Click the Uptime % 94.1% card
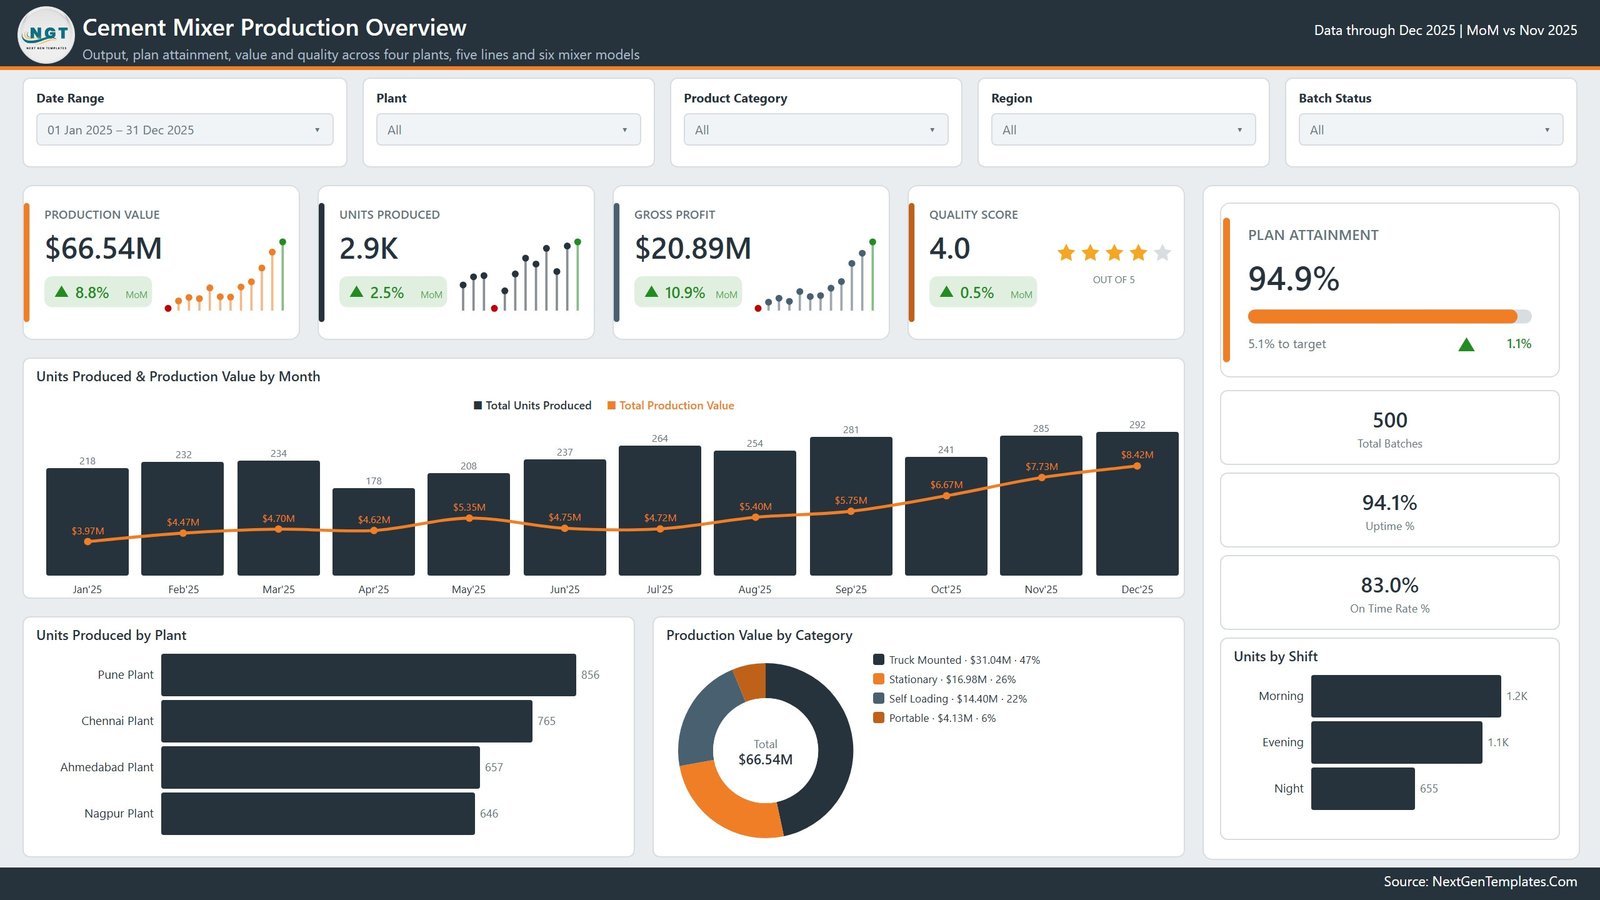The height and width of the screenshot is (900, 1600). (1389, 510)
